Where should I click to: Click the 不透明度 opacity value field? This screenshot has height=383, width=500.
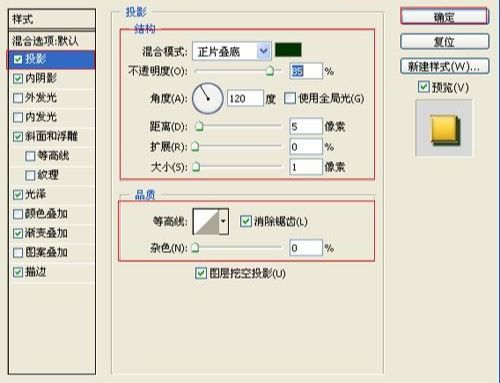[306, 71]
